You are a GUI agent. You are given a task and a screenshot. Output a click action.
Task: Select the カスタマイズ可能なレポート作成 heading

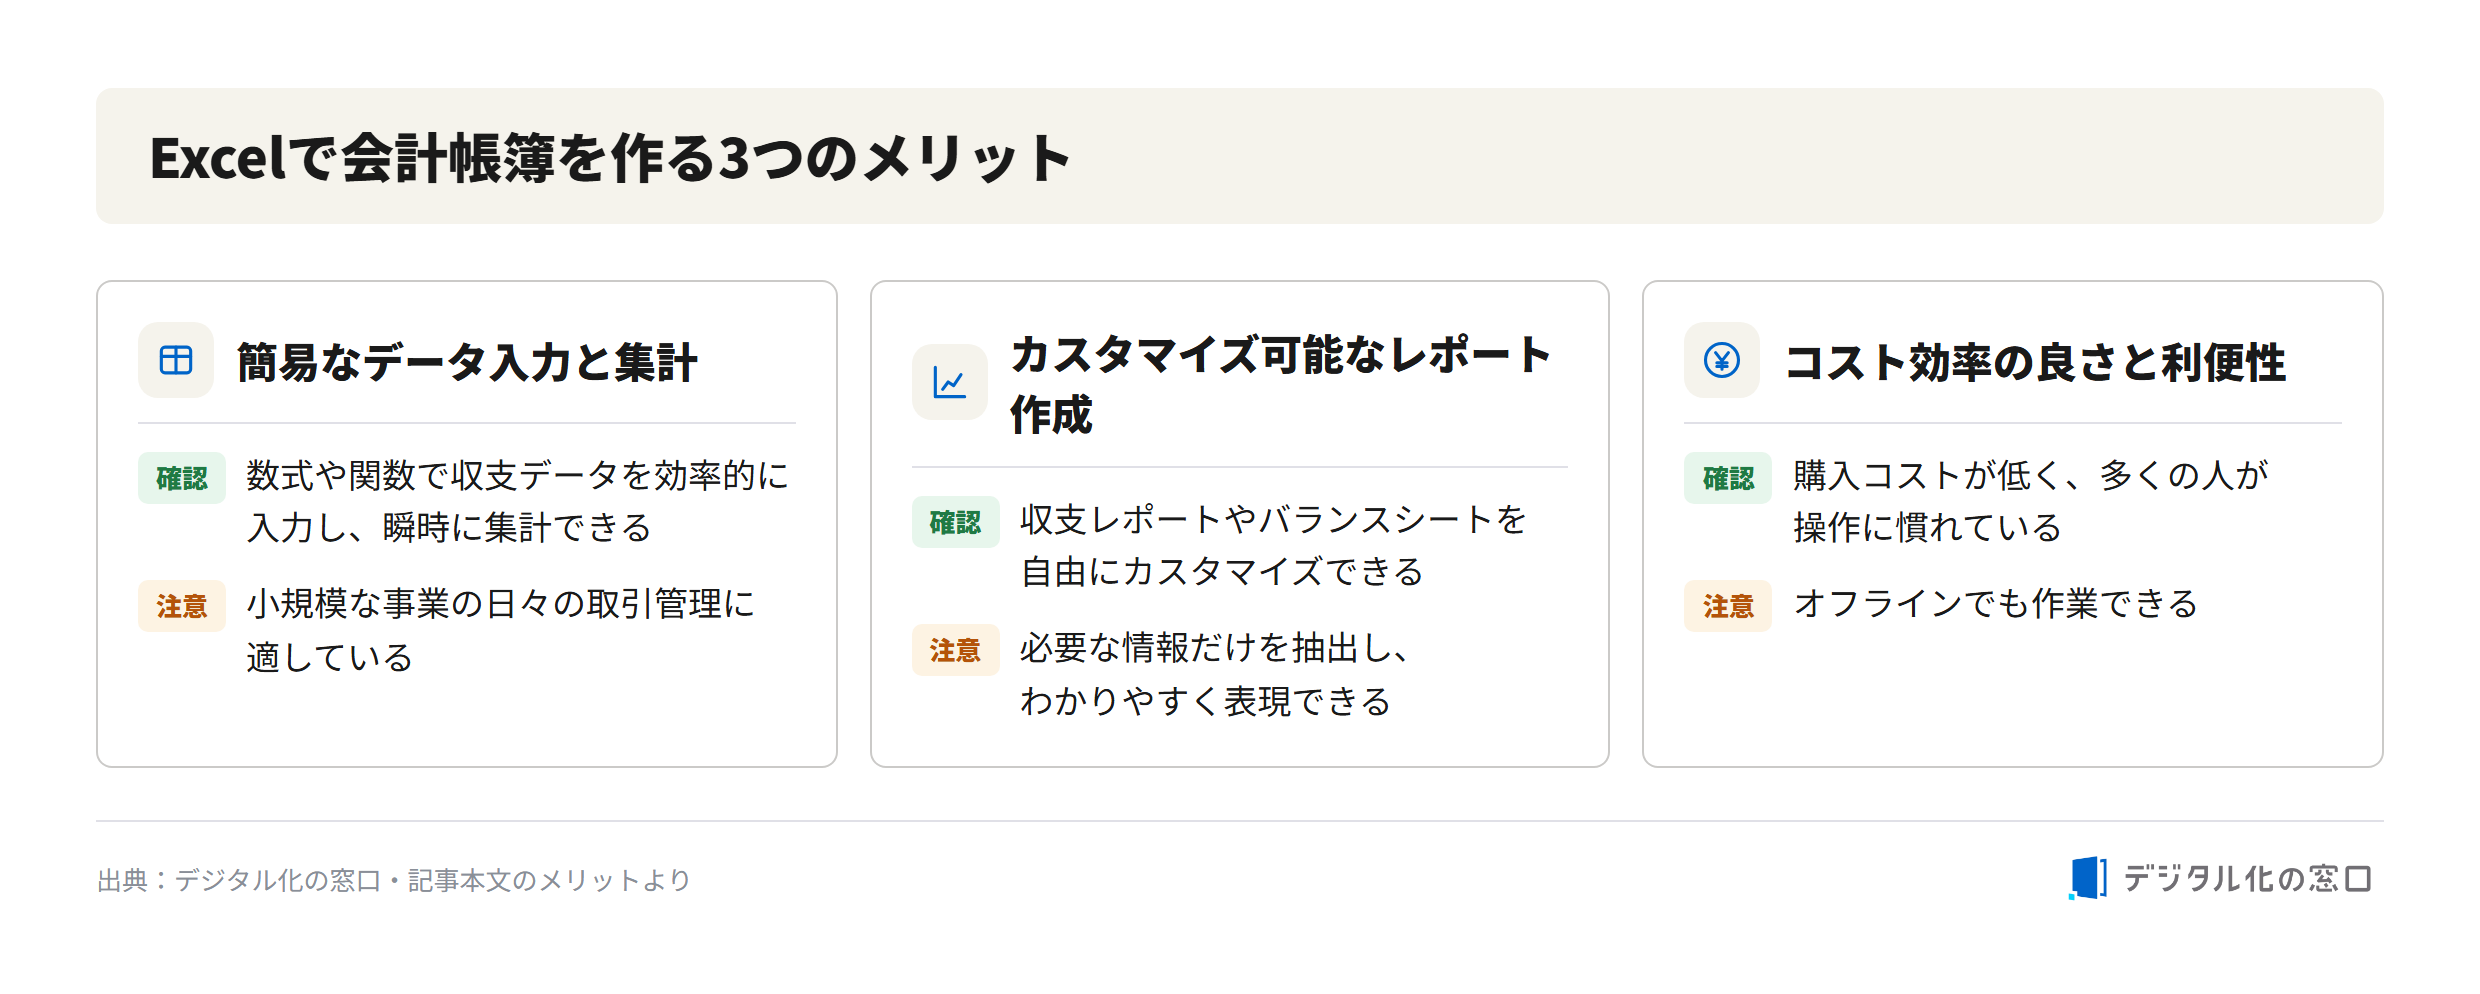tap(1280, 384)
